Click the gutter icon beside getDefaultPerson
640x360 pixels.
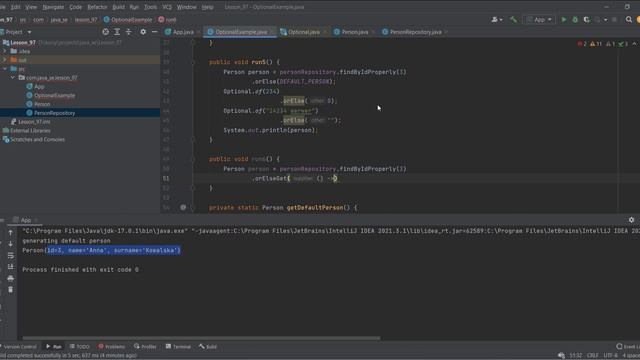tap(183, 207)
